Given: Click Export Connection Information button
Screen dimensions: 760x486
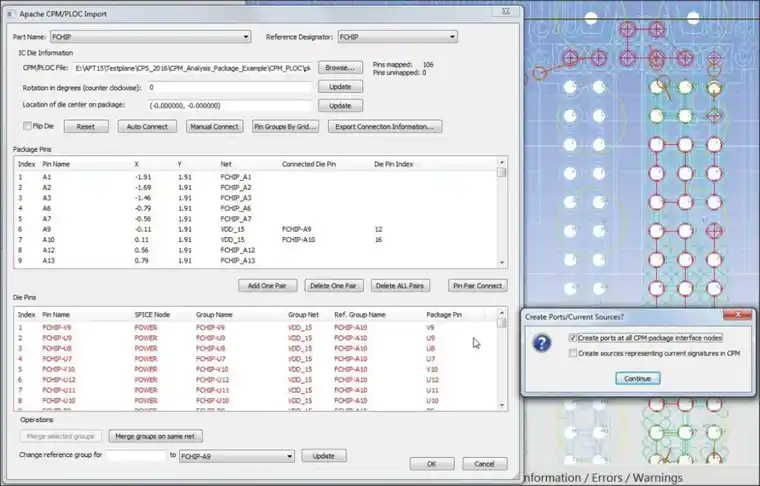Looking at the screenshot, I should click(x=385, y=126).
